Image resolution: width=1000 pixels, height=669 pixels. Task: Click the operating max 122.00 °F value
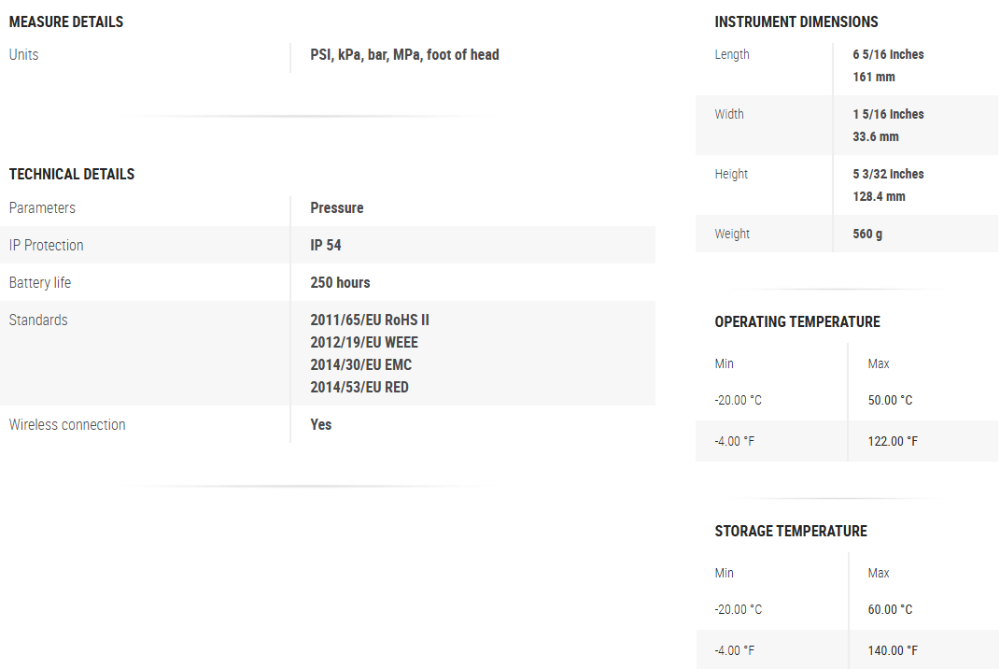tap(891, 440)
